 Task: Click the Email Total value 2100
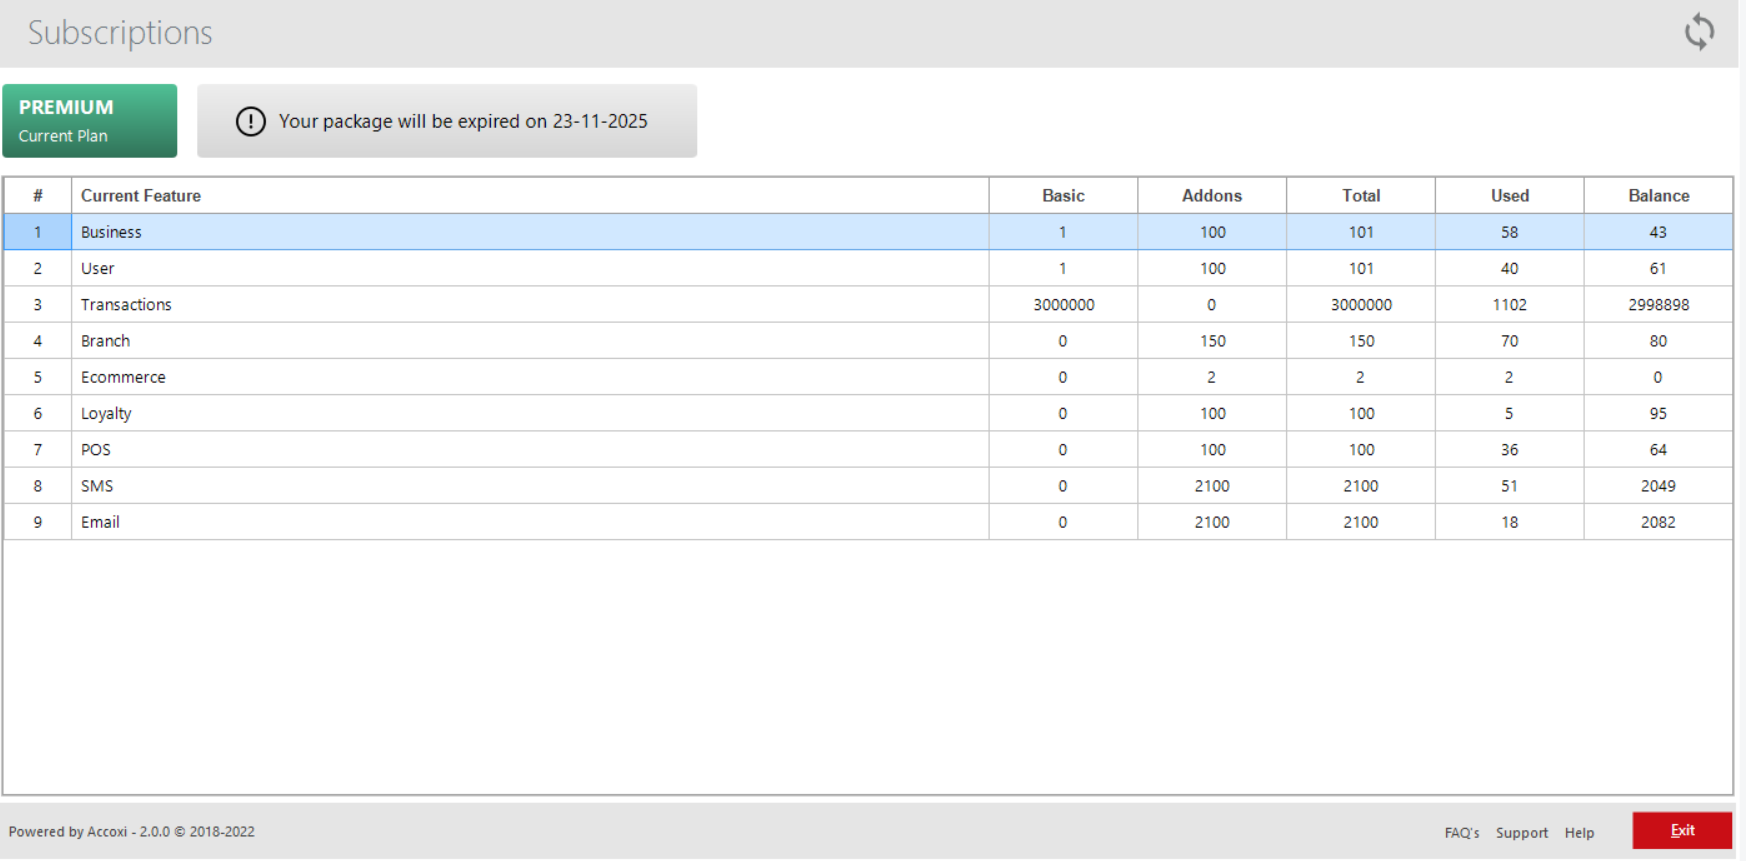point(1361,522)
